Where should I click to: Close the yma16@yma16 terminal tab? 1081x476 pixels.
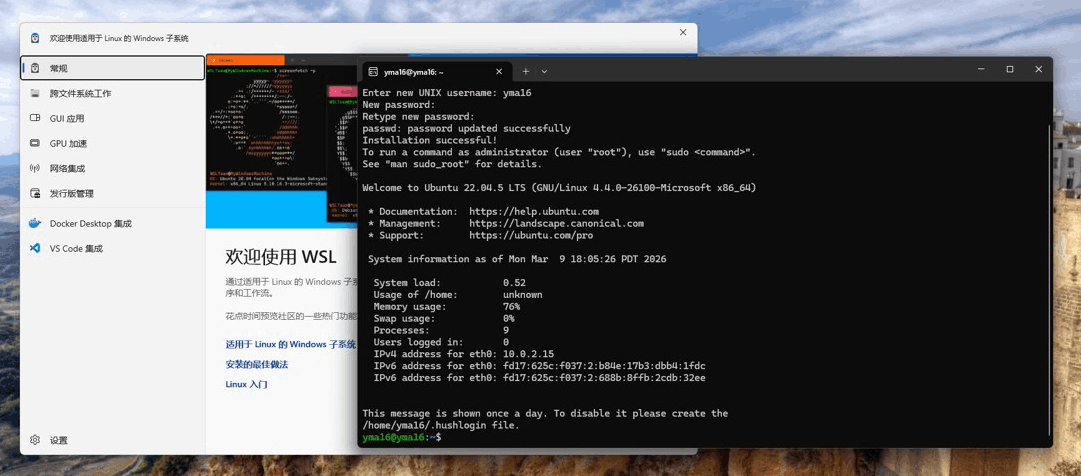click(499, 71)
